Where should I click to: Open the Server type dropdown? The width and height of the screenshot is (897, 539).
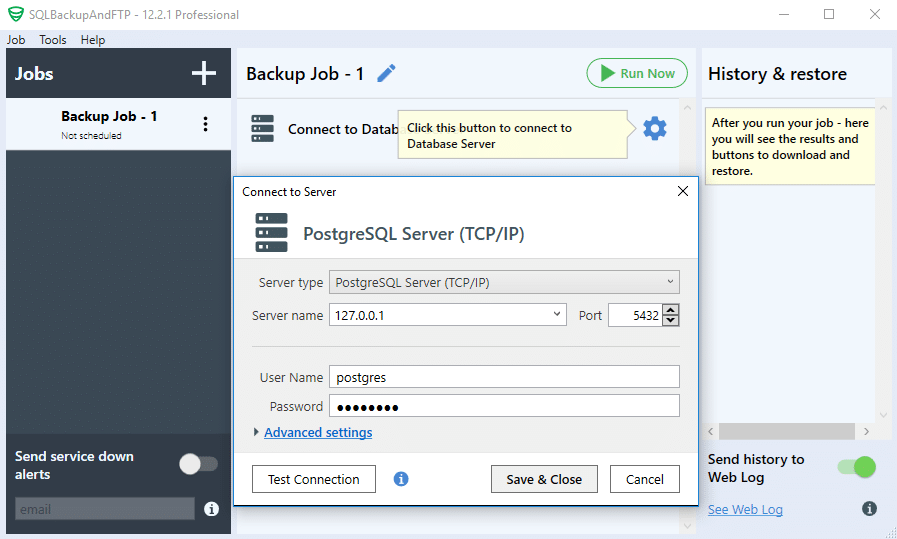pyautogui.click(x=504, y=282)
